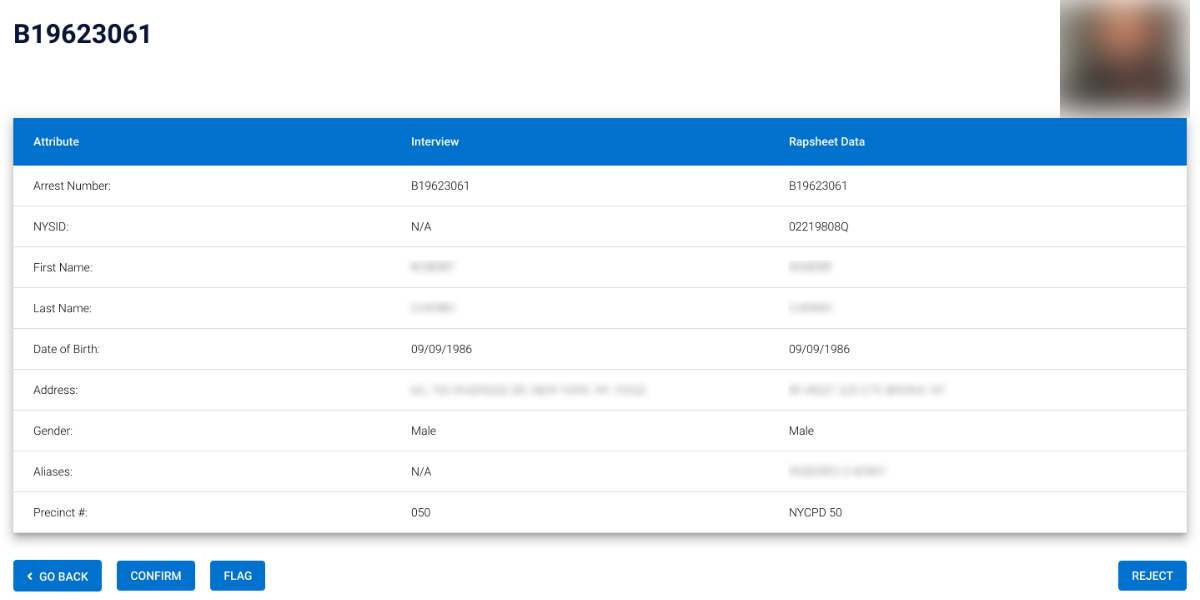The width and height of the screenshot is (1200, 600).
Task: Select the Precinct value 050 under Interview
Action: click(x=421, y=512)
